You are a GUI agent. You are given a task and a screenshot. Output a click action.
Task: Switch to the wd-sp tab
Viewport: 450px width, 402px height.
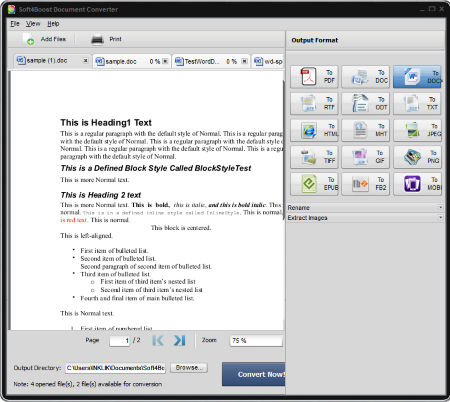(268, 62)
